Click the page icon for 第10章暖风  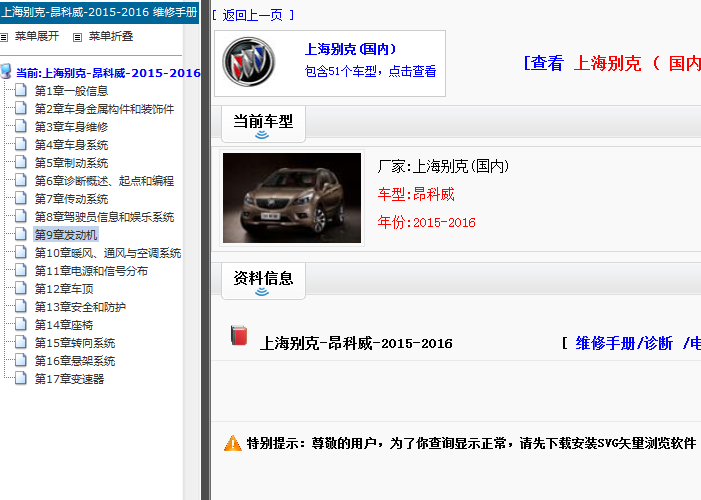(21, 252)
